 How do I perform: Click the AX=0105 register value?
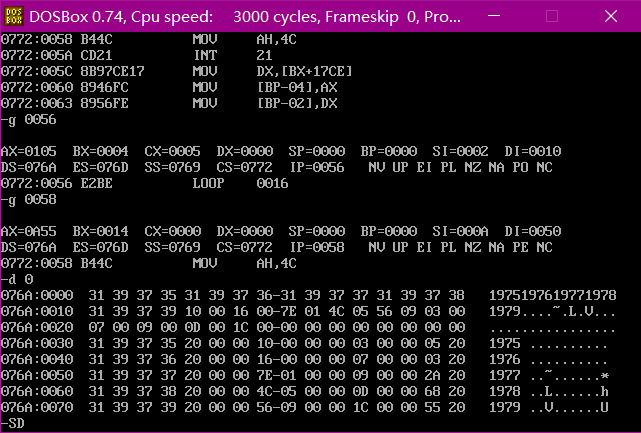(x=28, y=151)
